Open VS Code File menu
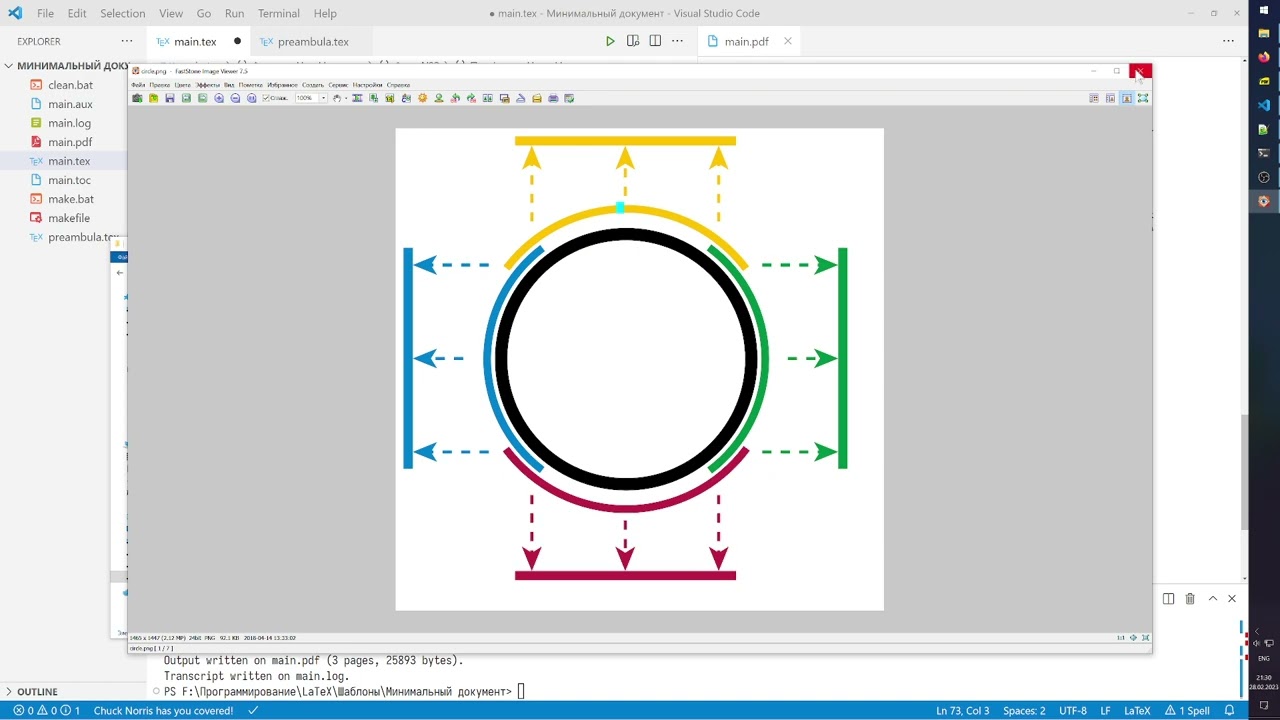Image resolution: width=1280 pixels, height=720 pixels. point(45,13)
